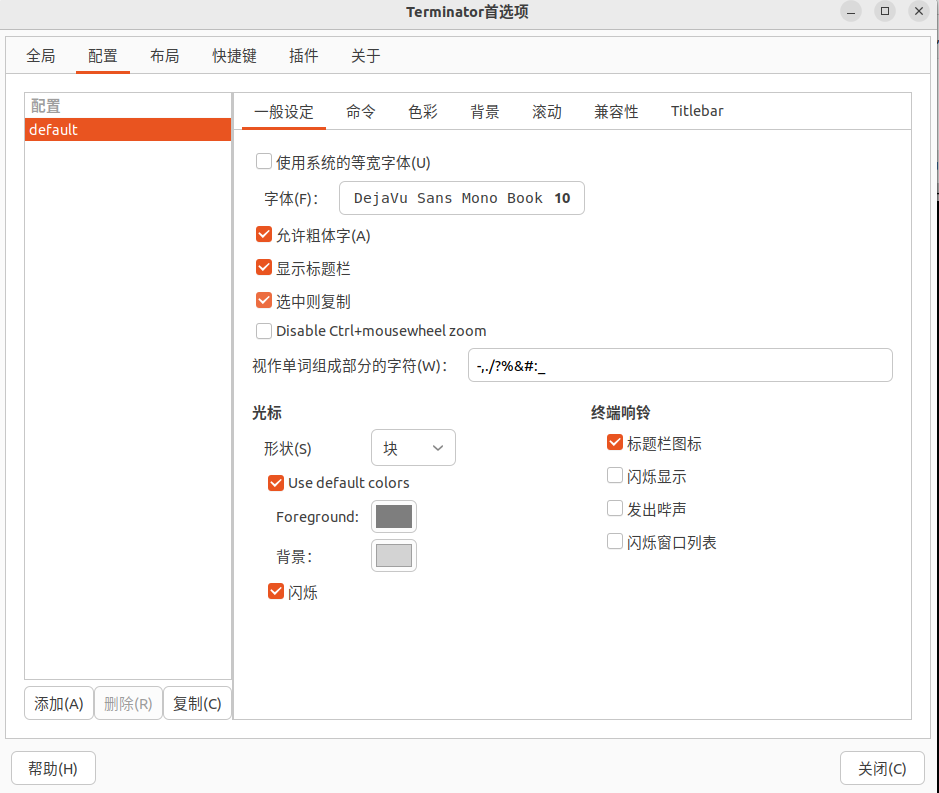Select the default profile in list
Image resolution: width=939 pixels, height=793 pixels.
point(128,130)
